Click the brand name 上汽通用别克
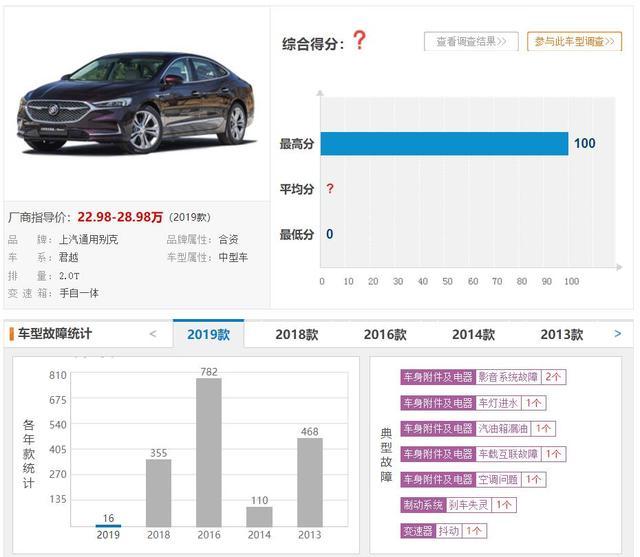640x557 pixels. click(89, 239)
